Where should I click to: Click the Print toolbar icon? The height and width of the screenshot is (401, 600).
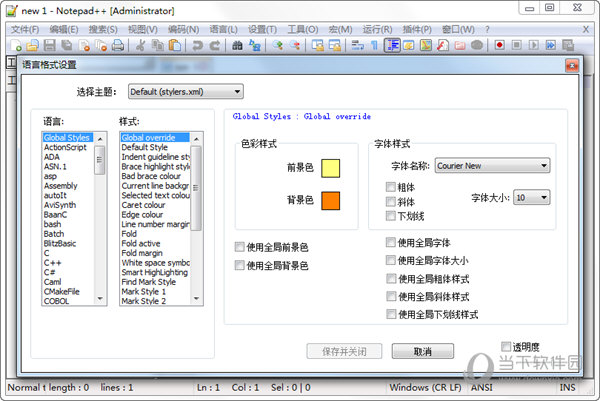(x=118, y=46)
